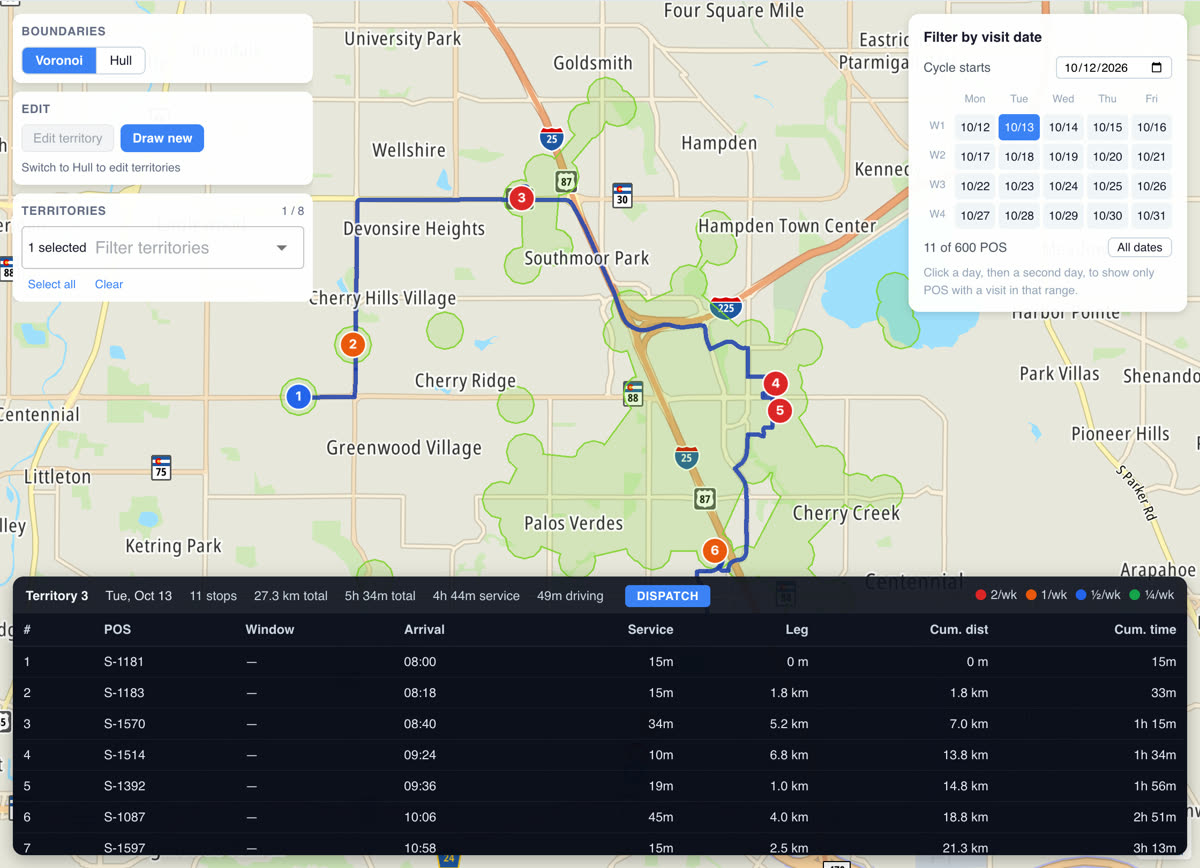Select stop row S-1392
The height and width of the screenshot is (868, 1200).
coord(600,786)
